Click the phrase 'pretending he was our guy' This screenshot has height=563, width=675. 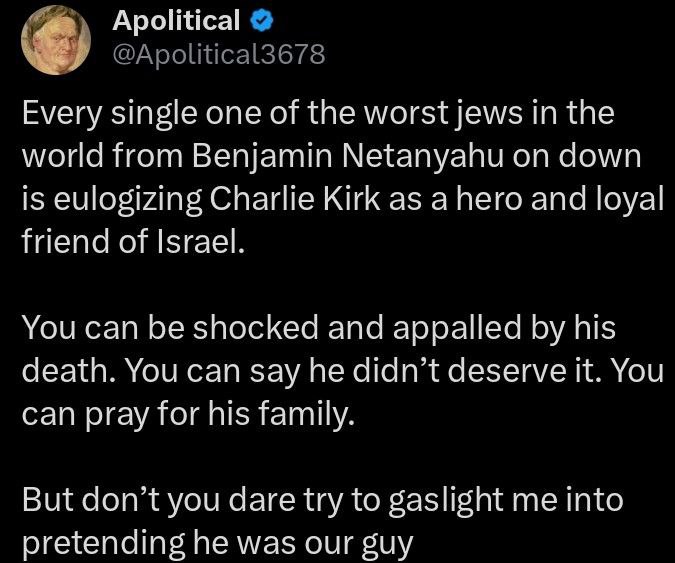coord(217,543)
